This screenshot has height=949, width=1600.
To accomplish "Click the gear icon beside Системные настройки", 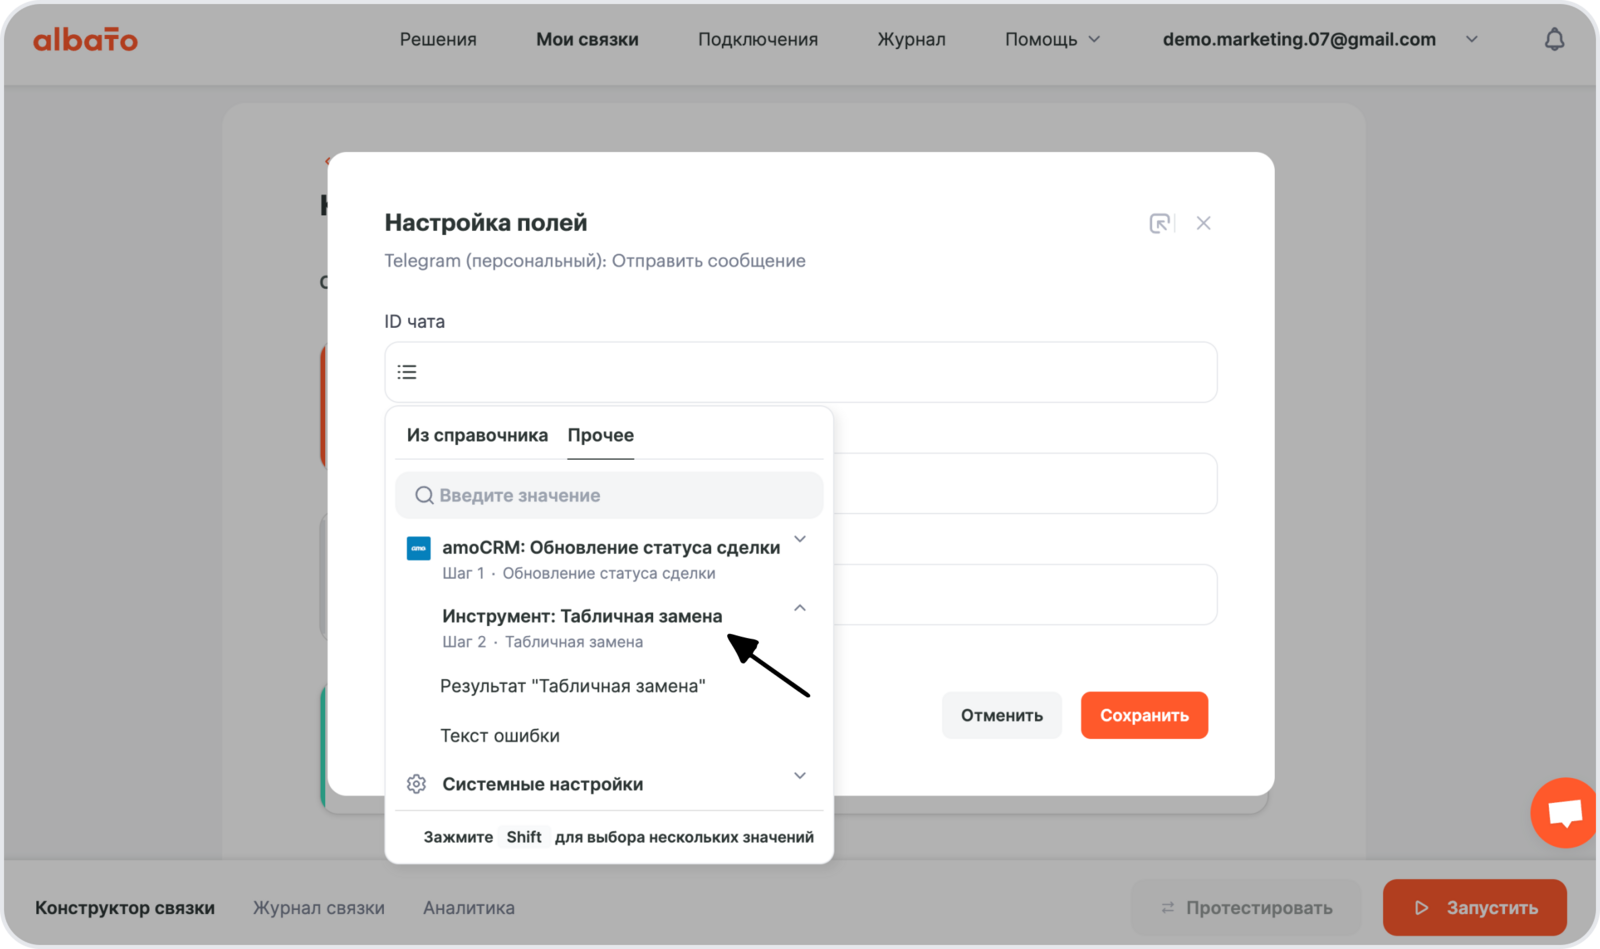I will [x=417, y=784].
